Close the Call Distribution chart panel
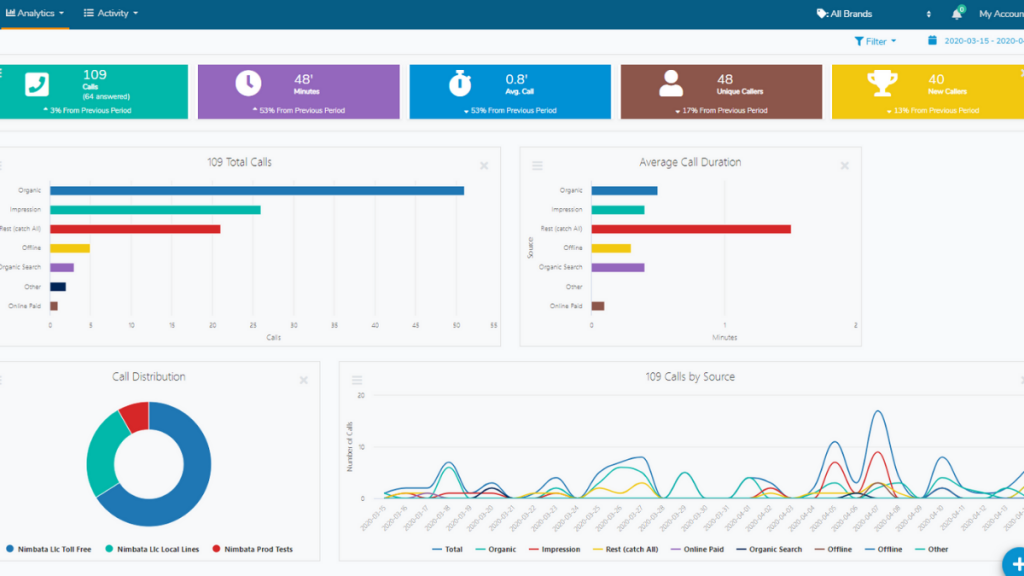The image size is (1024, 576). pyautogui.click(x=304, y=380)
